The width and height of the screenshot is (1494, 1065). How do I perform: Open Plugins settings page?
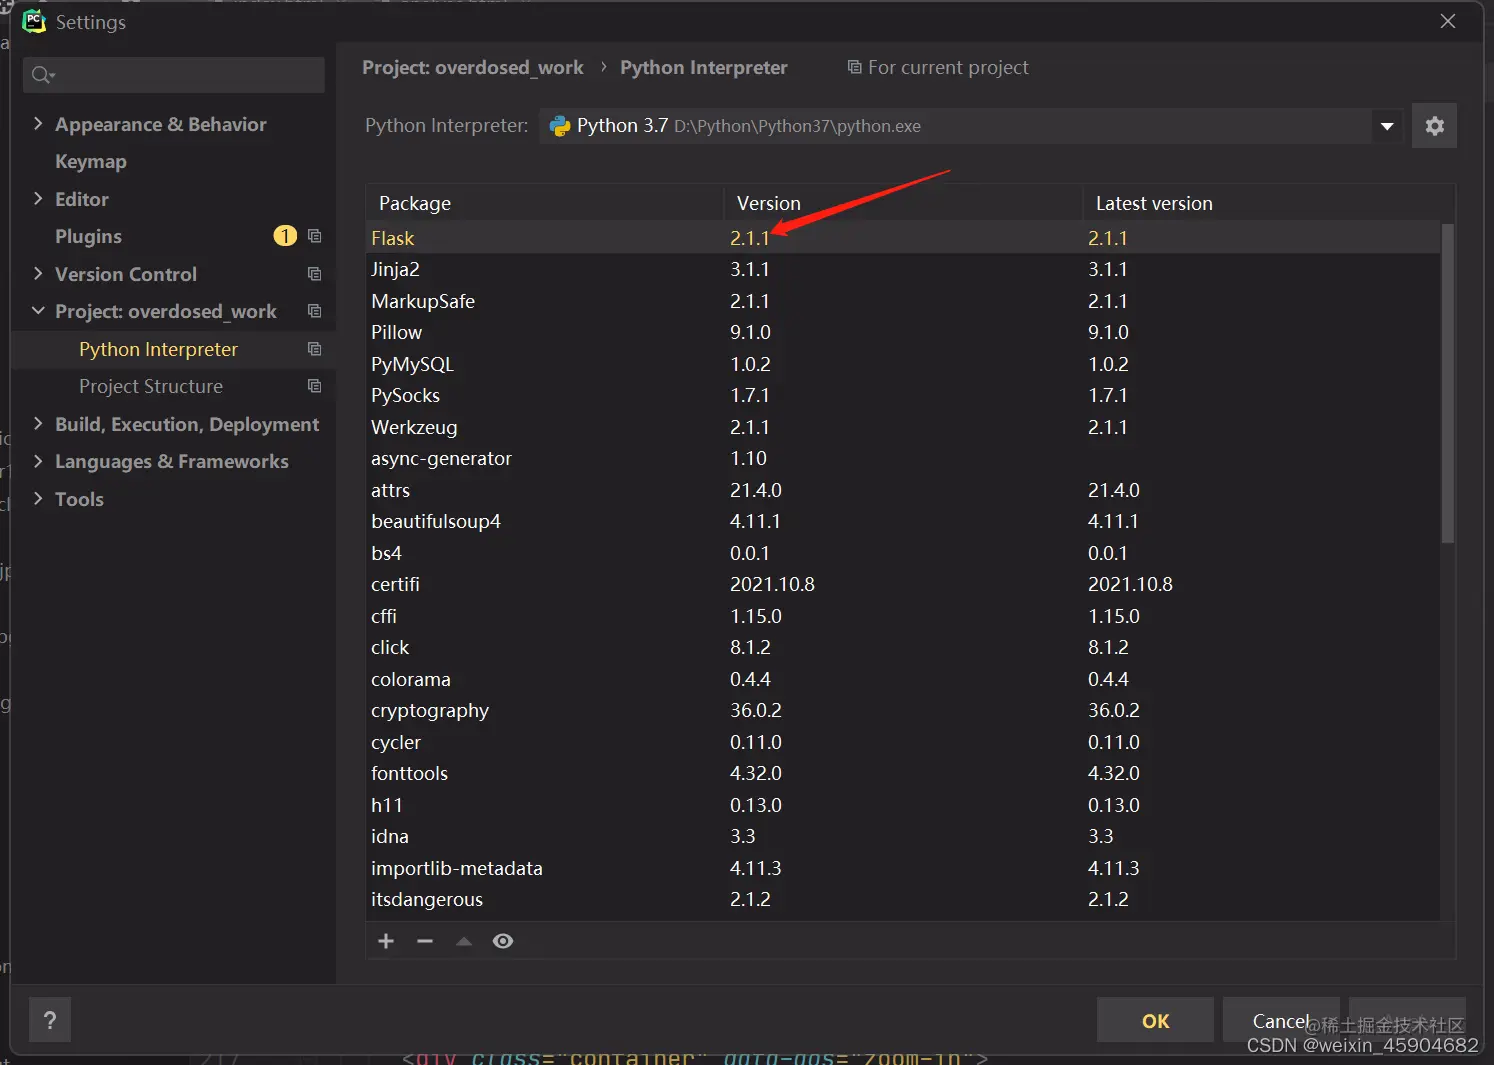coord(88,236)
